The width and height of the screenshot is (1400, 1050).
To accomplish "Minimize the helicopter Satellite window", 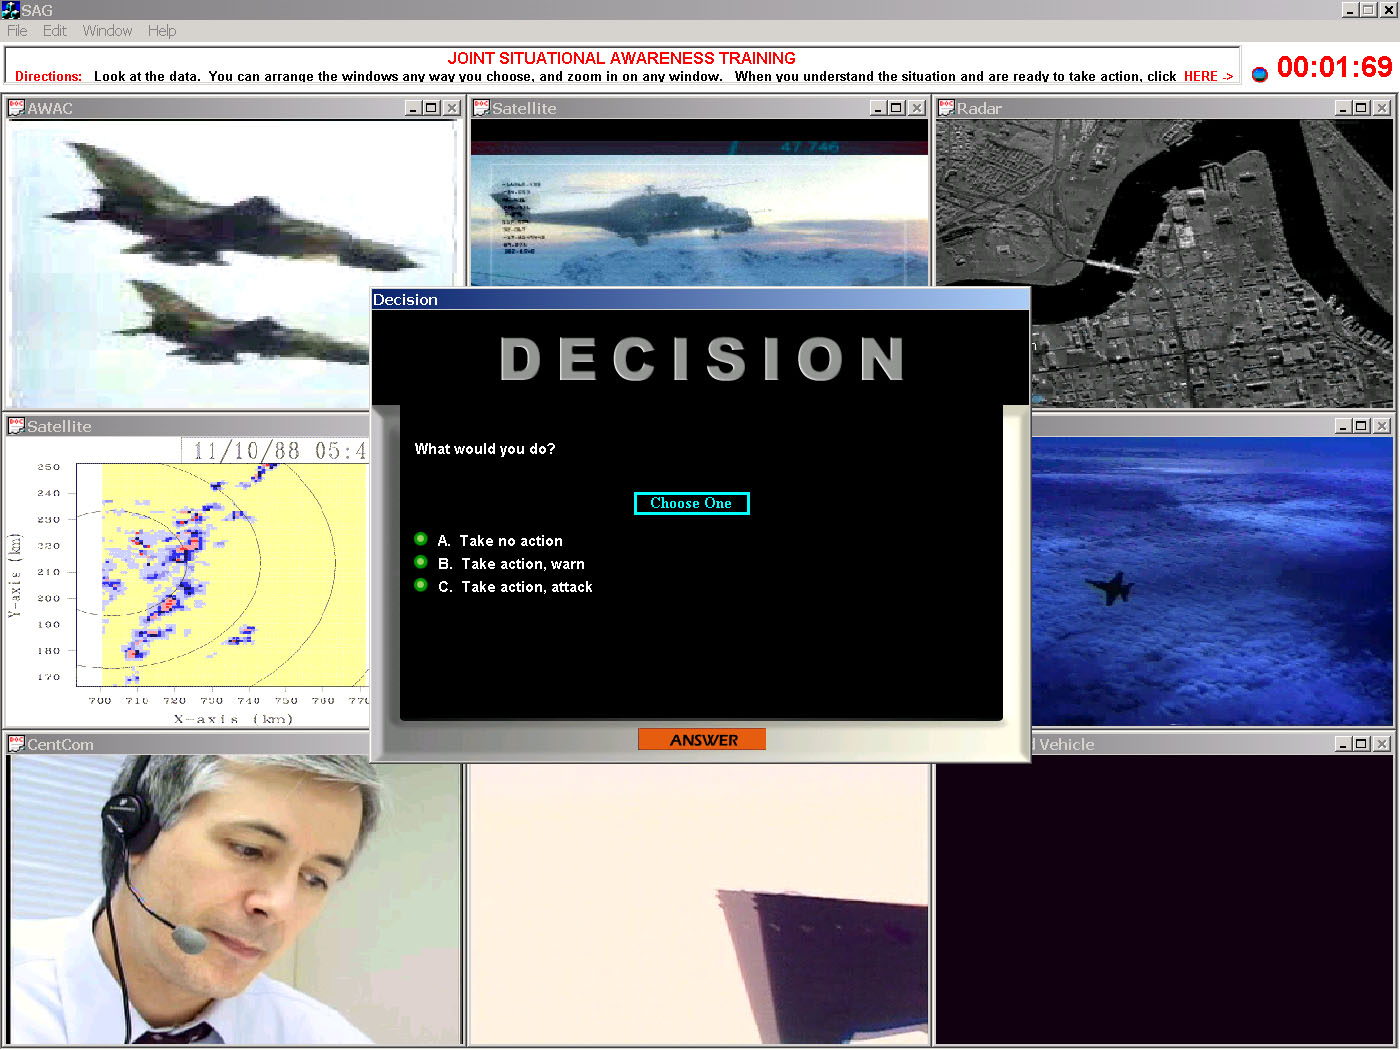I will 878,108.
